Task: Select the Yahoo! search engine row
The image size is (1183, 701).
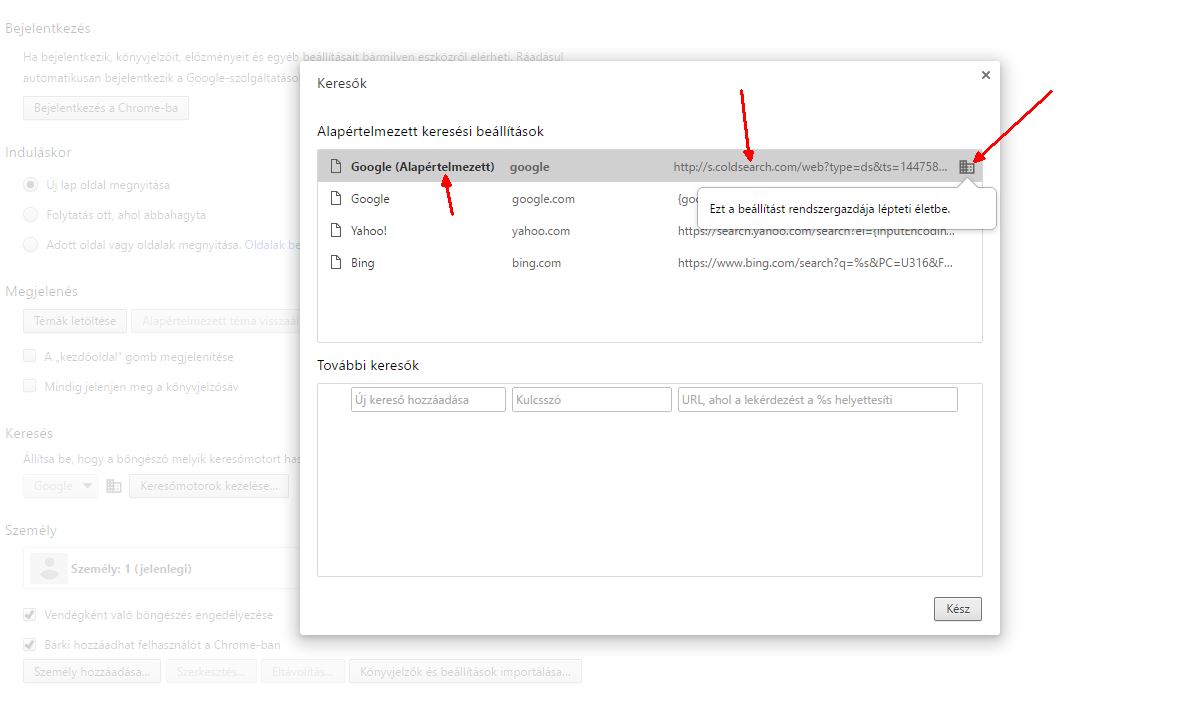Action: point(650,230)
